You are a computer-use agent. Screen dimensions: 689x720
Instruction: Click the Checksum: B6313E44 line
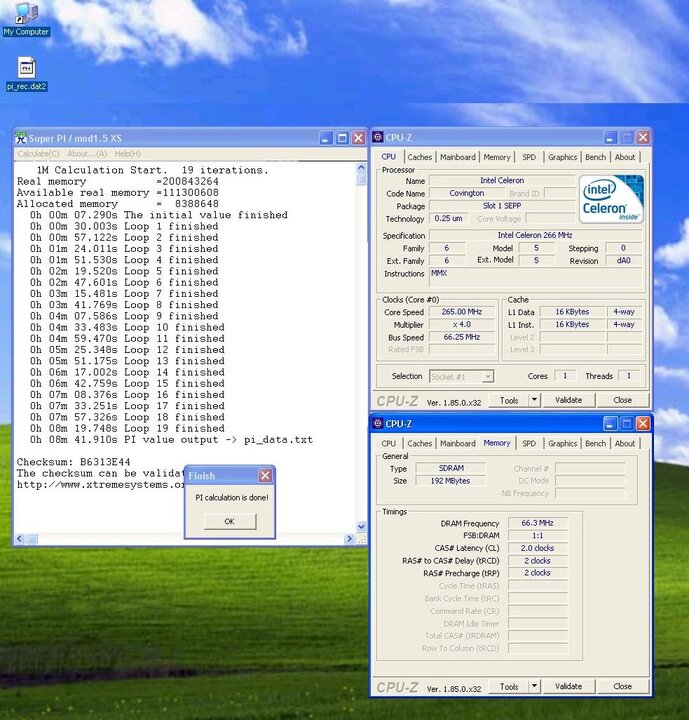[73, 462]
